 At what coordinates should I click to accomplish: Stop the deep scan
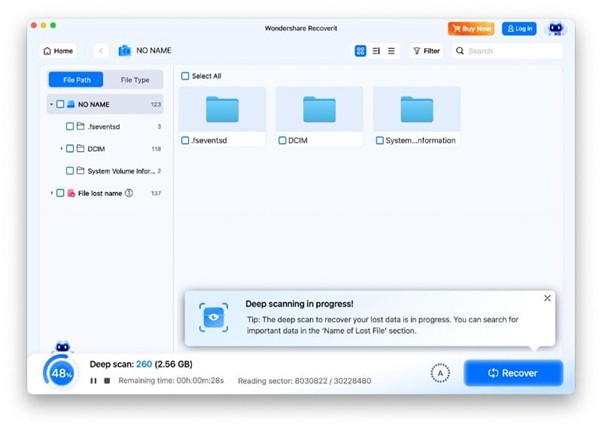point(106,381)
